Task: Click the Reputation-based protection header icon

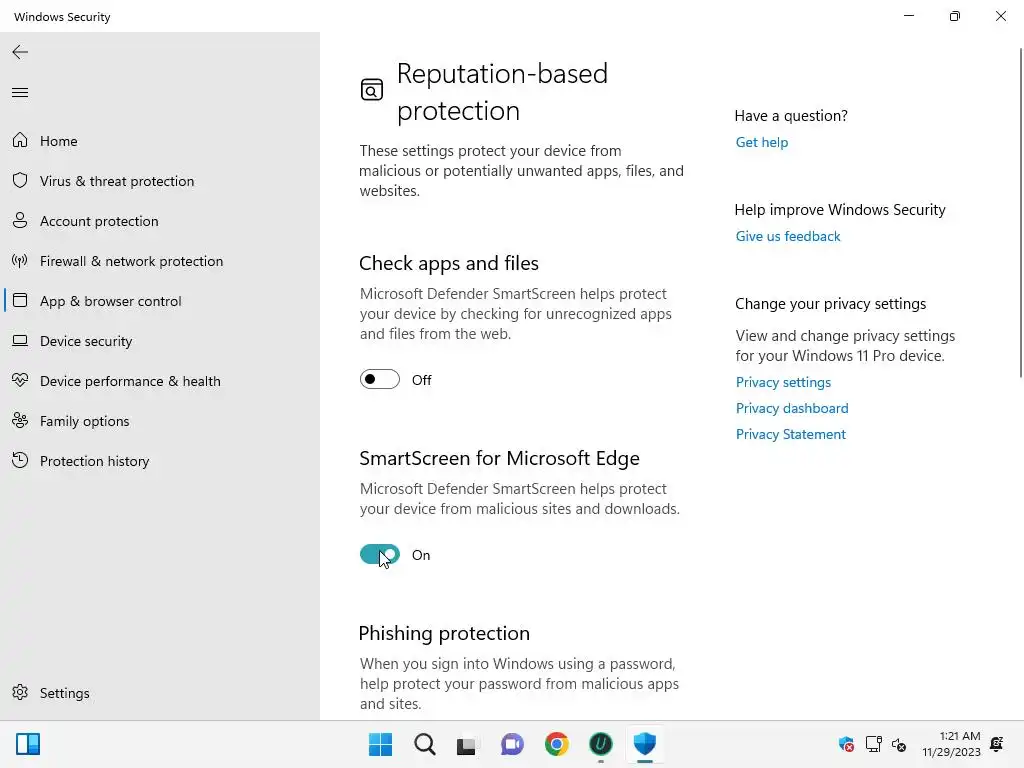Action: (372, 89)
